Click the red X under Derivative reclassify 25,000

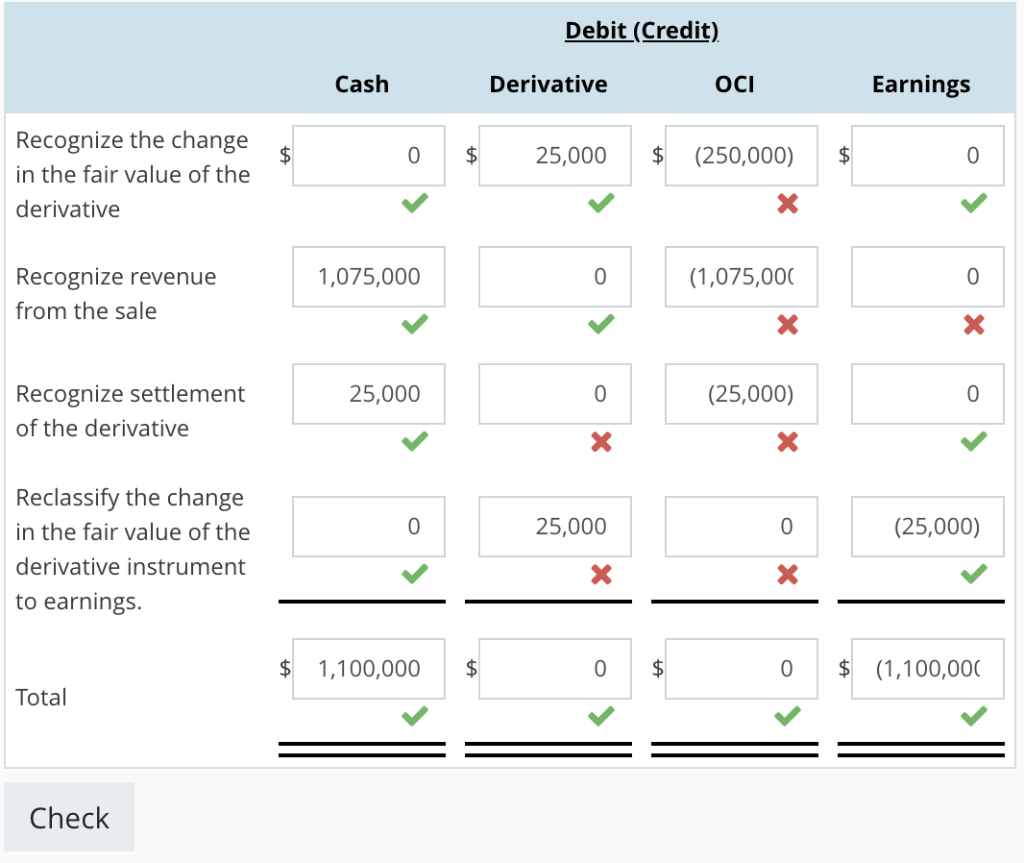click(x=601, y=573)
